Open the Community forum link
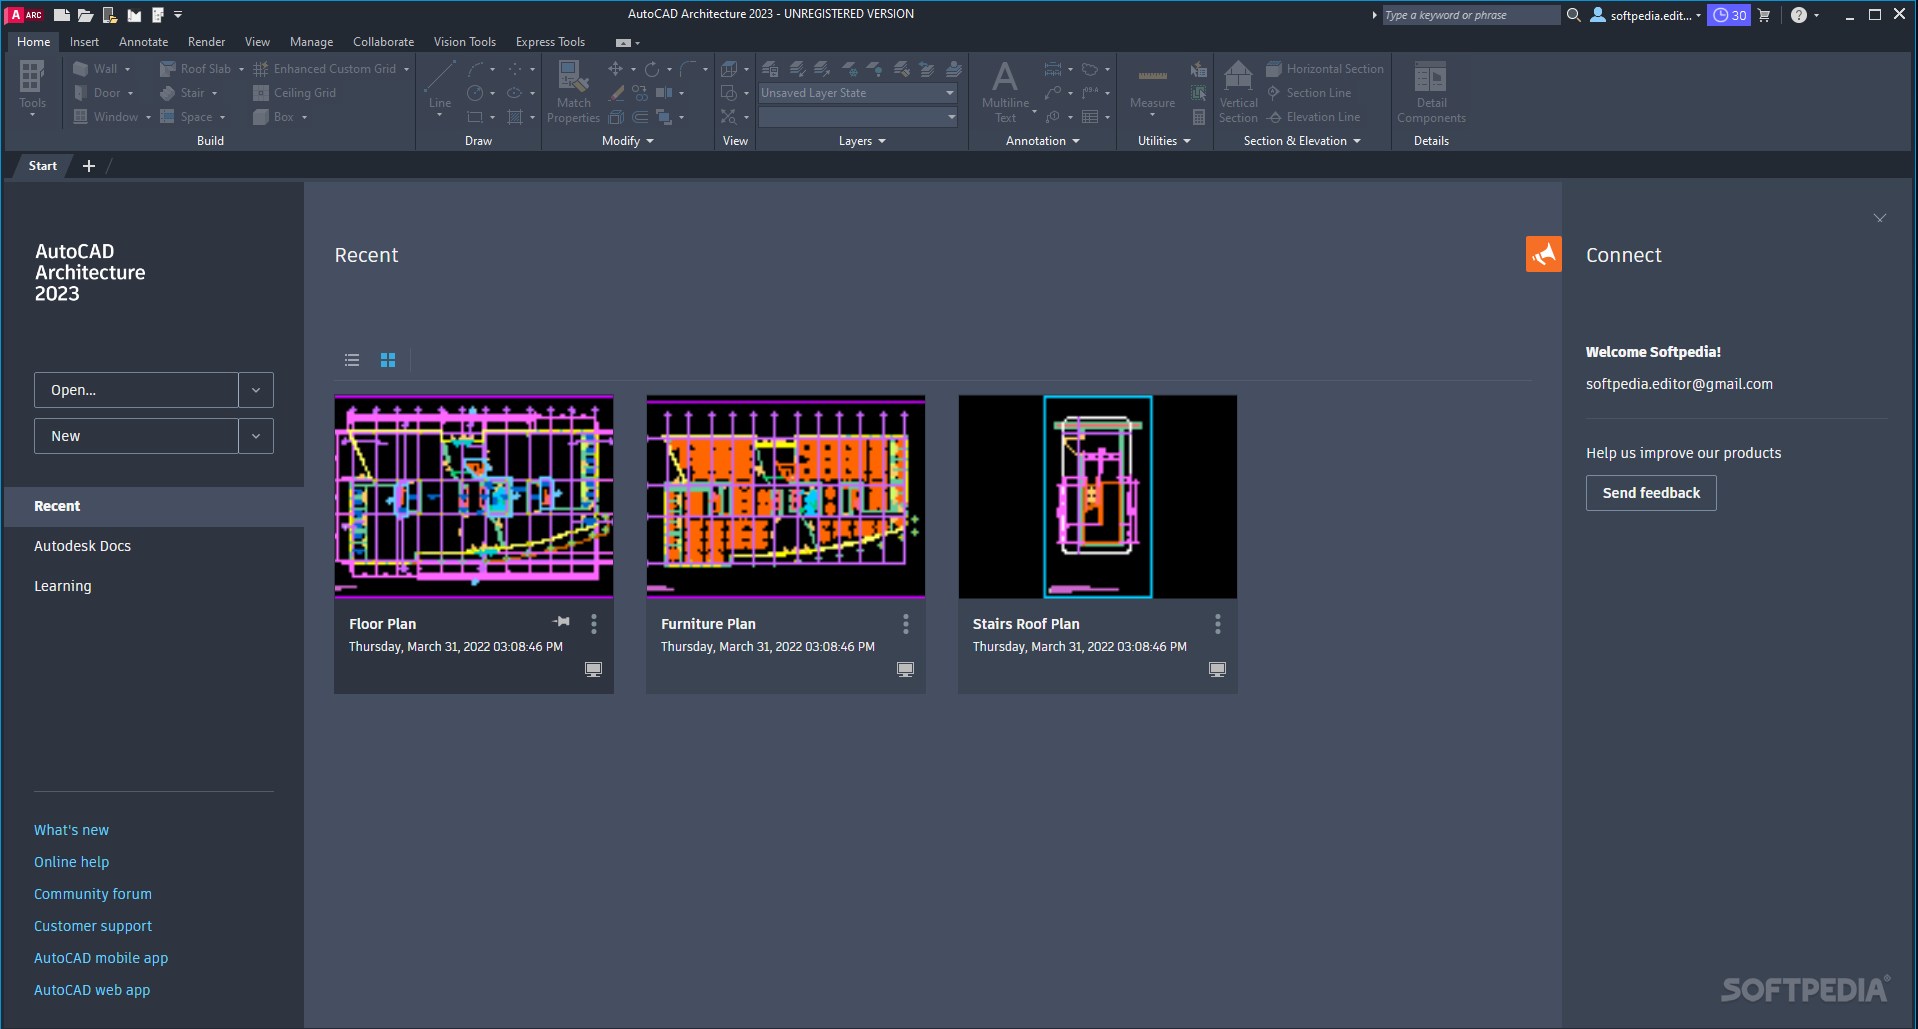 (93, 894)
